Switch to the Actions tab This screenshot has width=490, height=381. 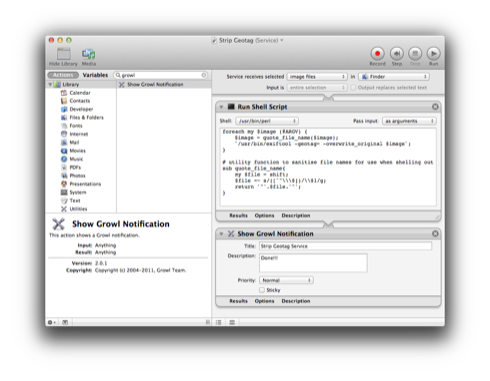[63, 75]
